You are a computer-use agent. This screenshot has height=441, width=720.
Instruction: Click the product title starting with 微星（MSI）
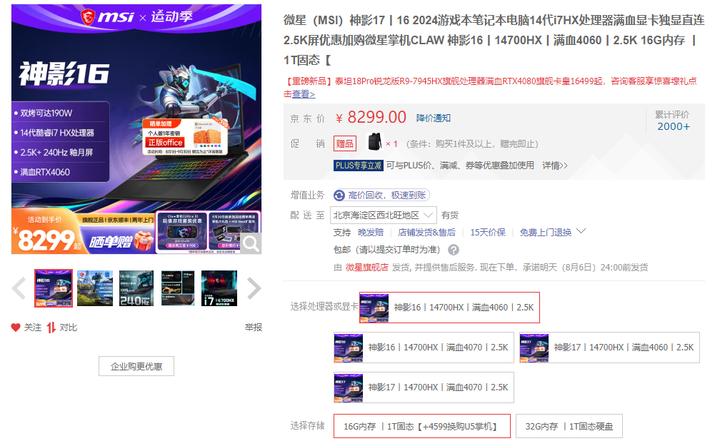(494, 40)
